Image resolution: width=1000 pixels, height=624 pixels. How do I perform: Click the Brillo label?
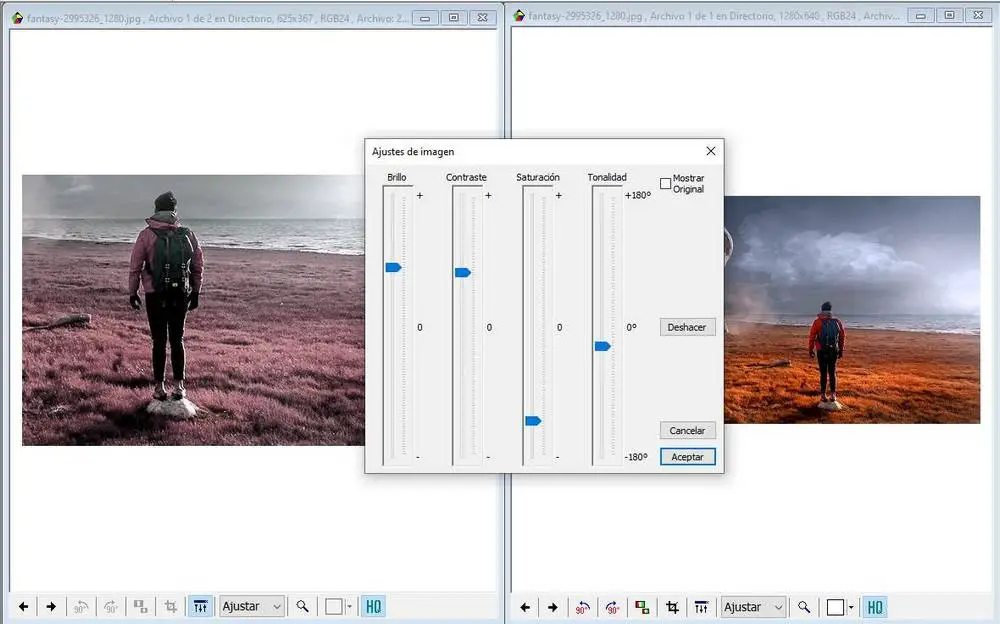[397, 177]
